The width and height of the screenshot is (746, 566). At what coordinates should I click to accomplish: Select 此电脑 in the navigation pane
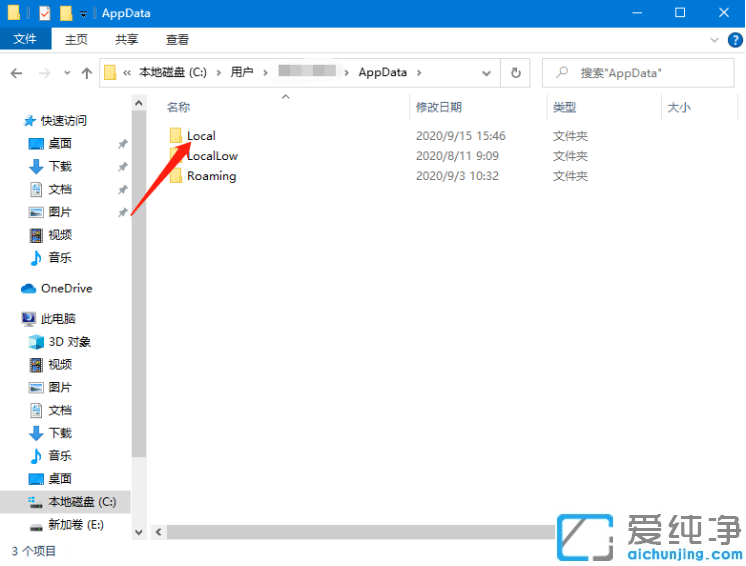pyautogui.click(x=58, y=319)
